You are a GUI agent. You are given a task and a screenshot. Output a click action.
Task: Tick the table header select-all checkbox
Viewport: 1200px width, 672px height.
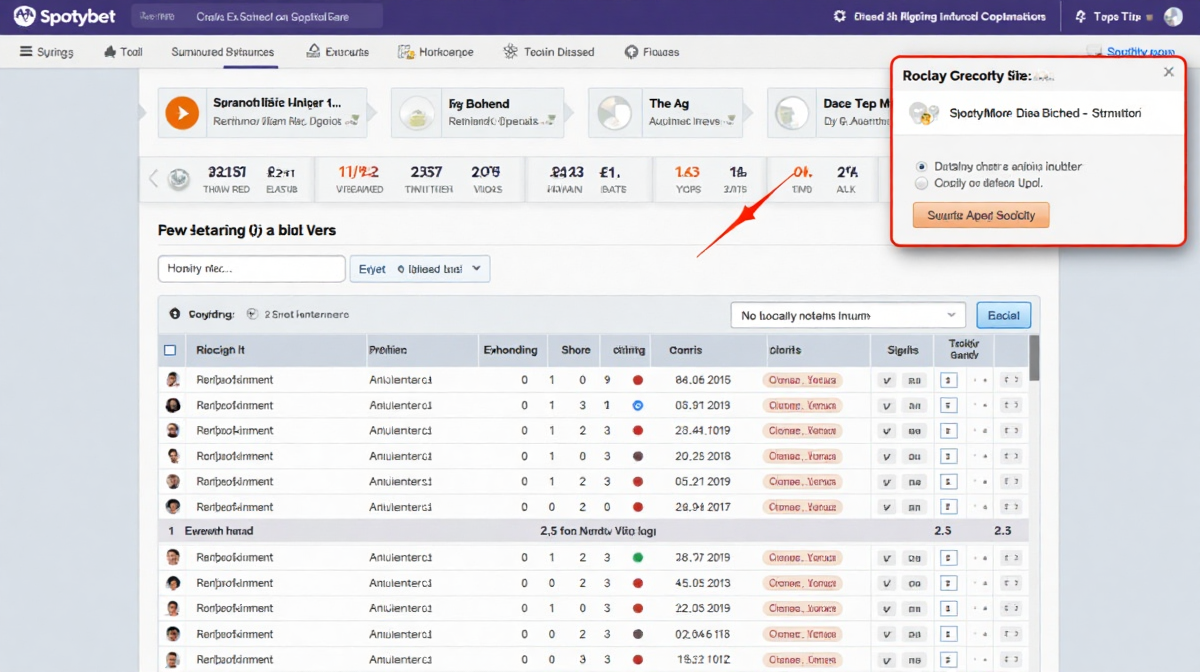pos(170,350)
